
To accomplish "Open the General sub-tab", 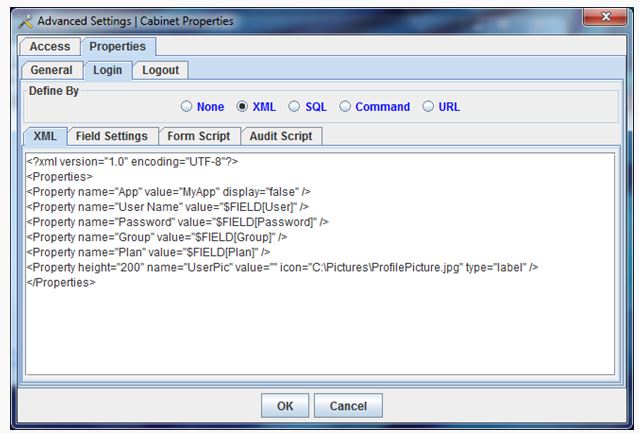I will (x=51, y=70).
